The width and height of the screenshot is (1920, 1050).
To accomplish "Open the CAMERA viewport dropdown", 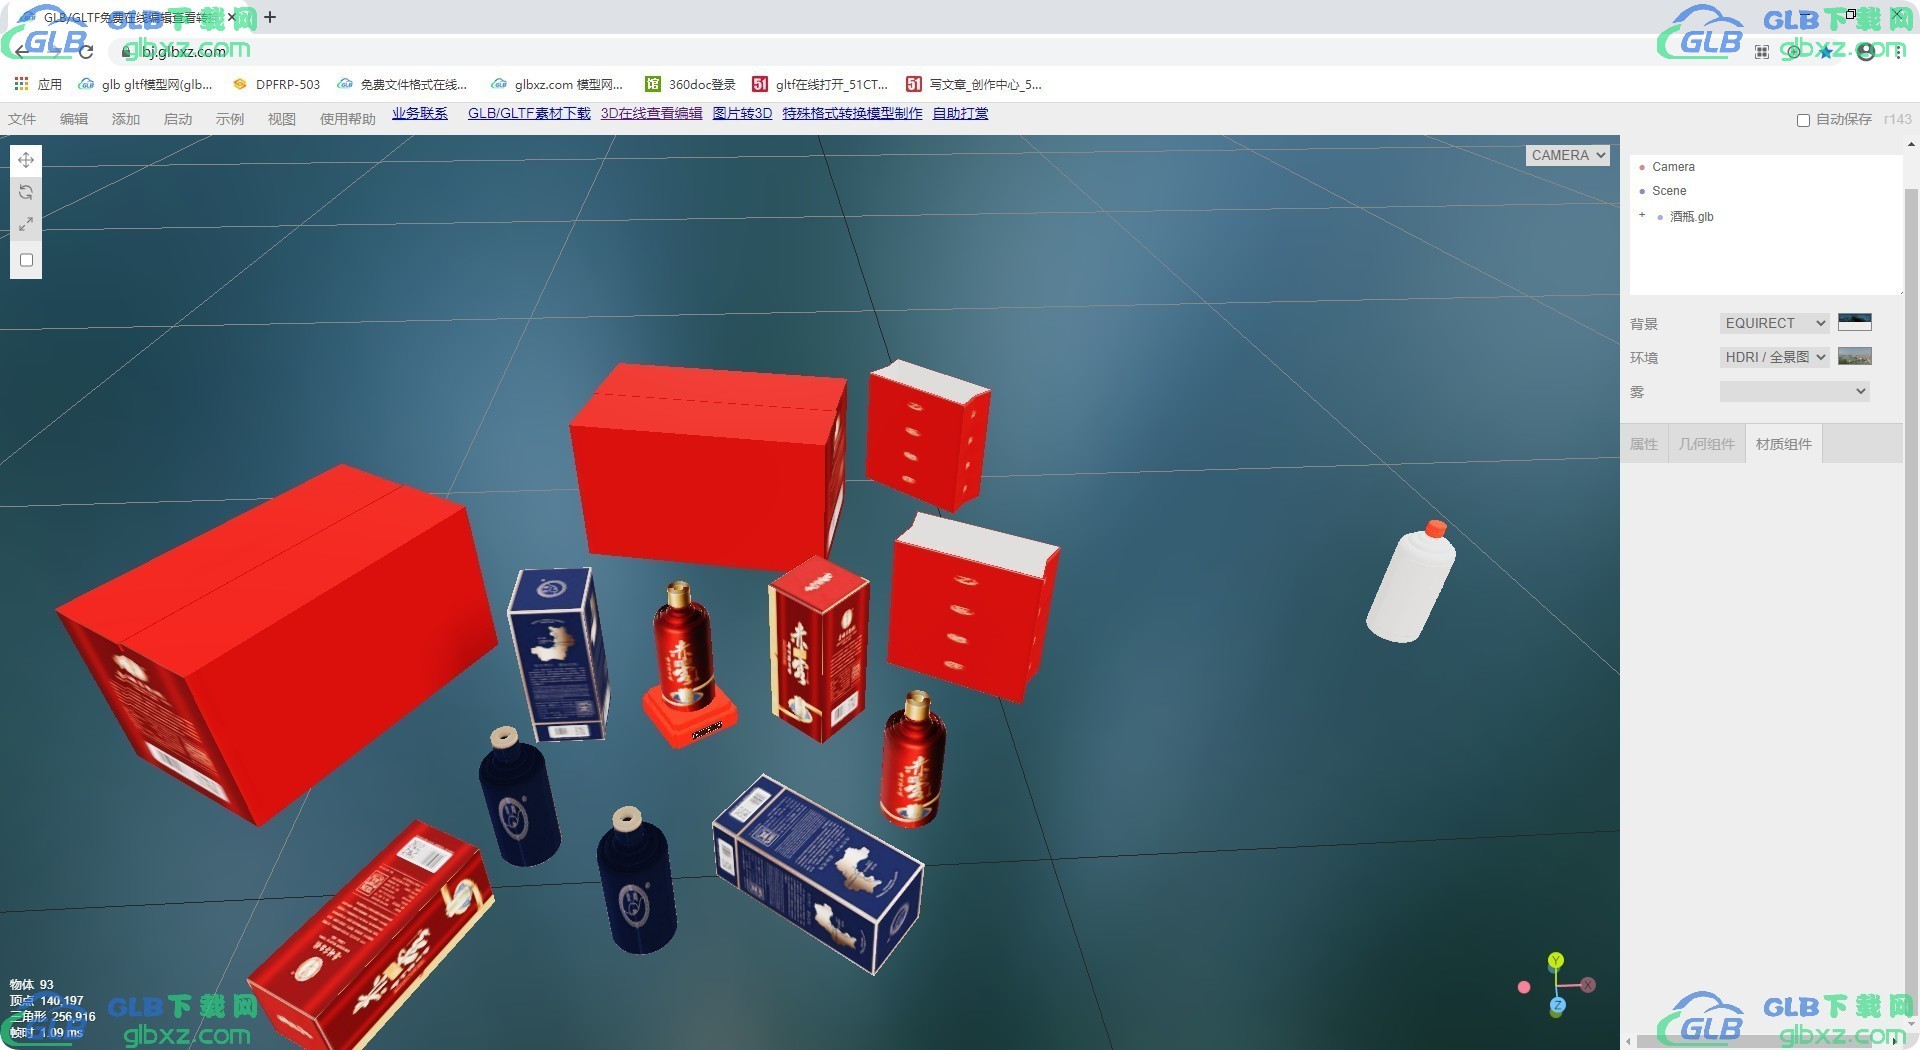I will coord(1567,155).
